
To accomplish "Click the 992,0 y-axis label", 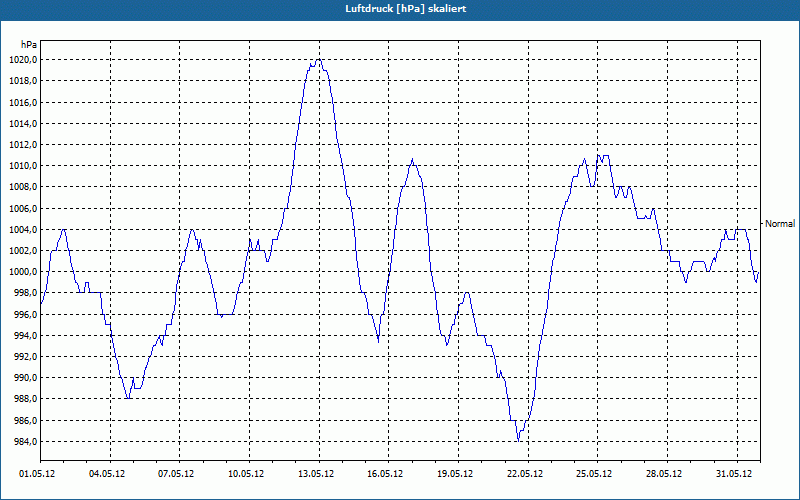I will coord(24,357).
